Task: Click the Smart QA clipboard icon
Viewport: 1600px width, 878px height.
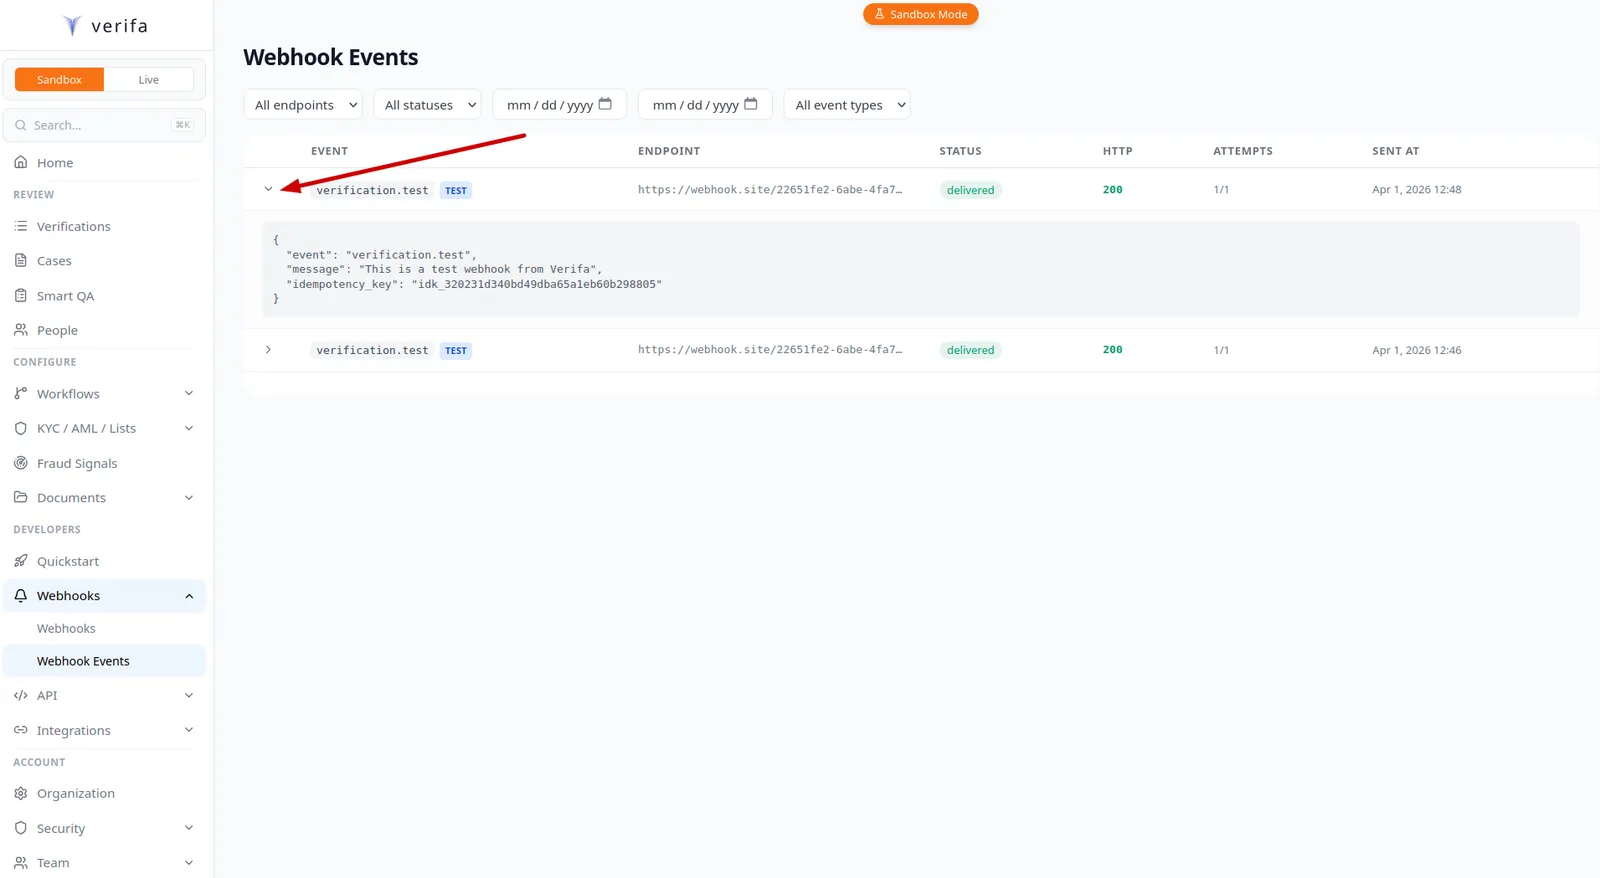Action: (x=21, y=295)
